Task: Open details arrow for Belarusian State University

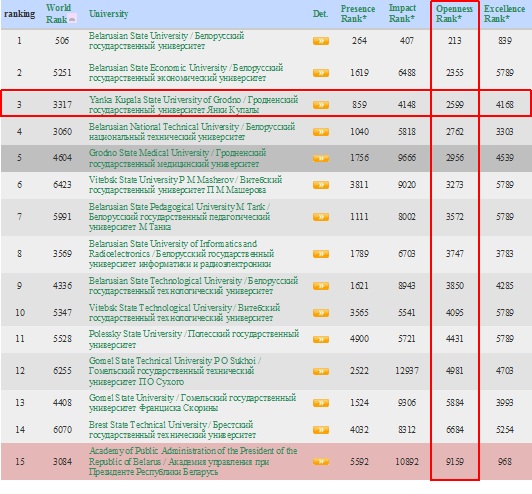Action: tap(321, 41)
